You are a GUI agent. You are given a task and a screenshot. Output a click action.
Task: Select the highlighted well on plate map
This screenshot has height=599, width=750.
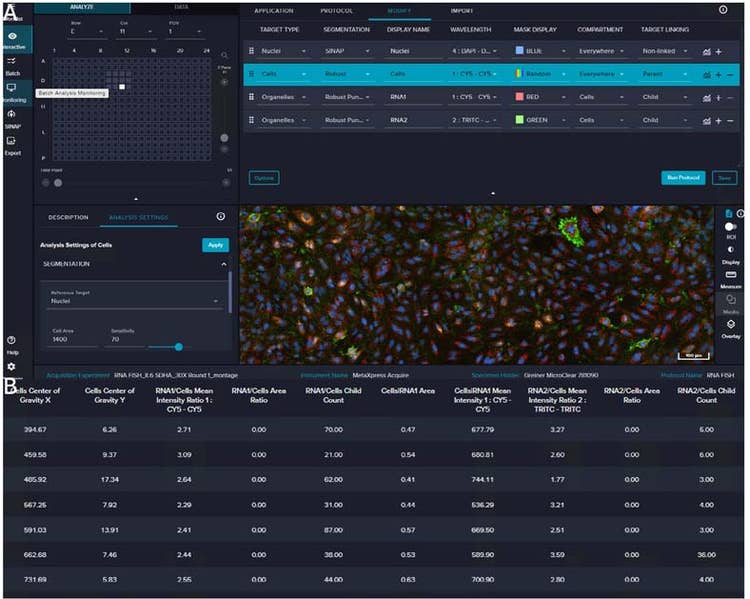click(x=122, y=87)
